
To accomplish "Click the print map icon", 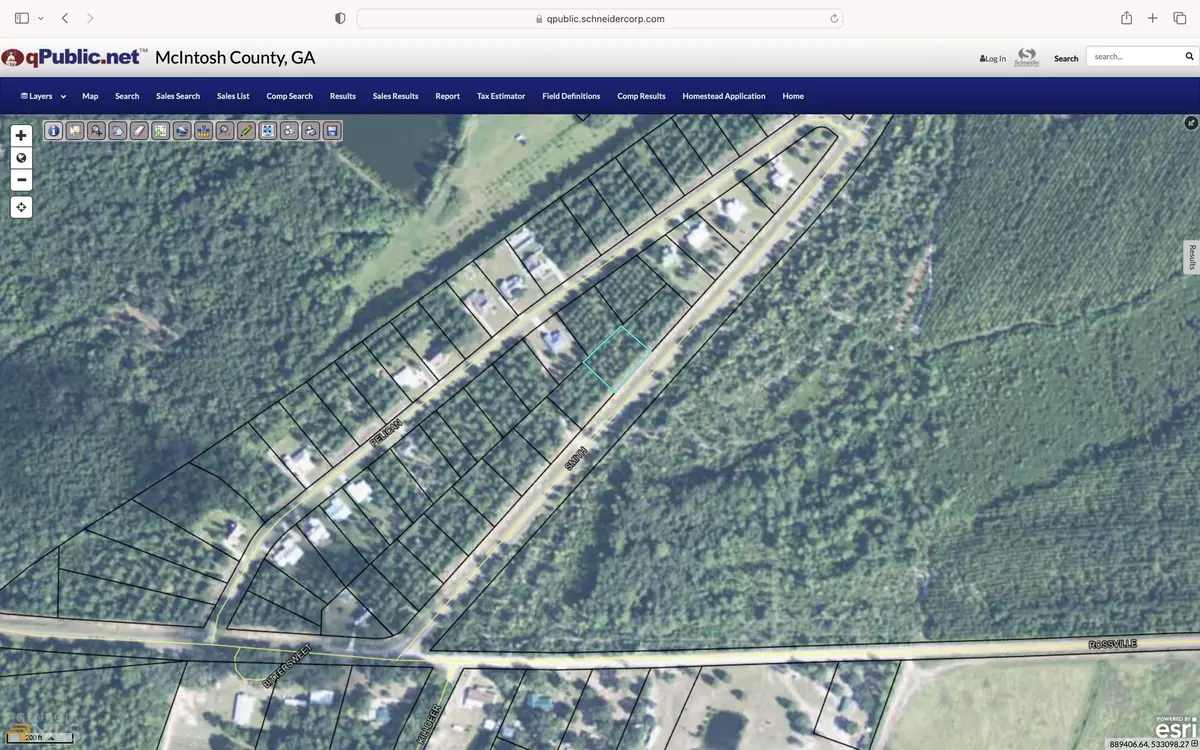I will click(x=311, y=130).
